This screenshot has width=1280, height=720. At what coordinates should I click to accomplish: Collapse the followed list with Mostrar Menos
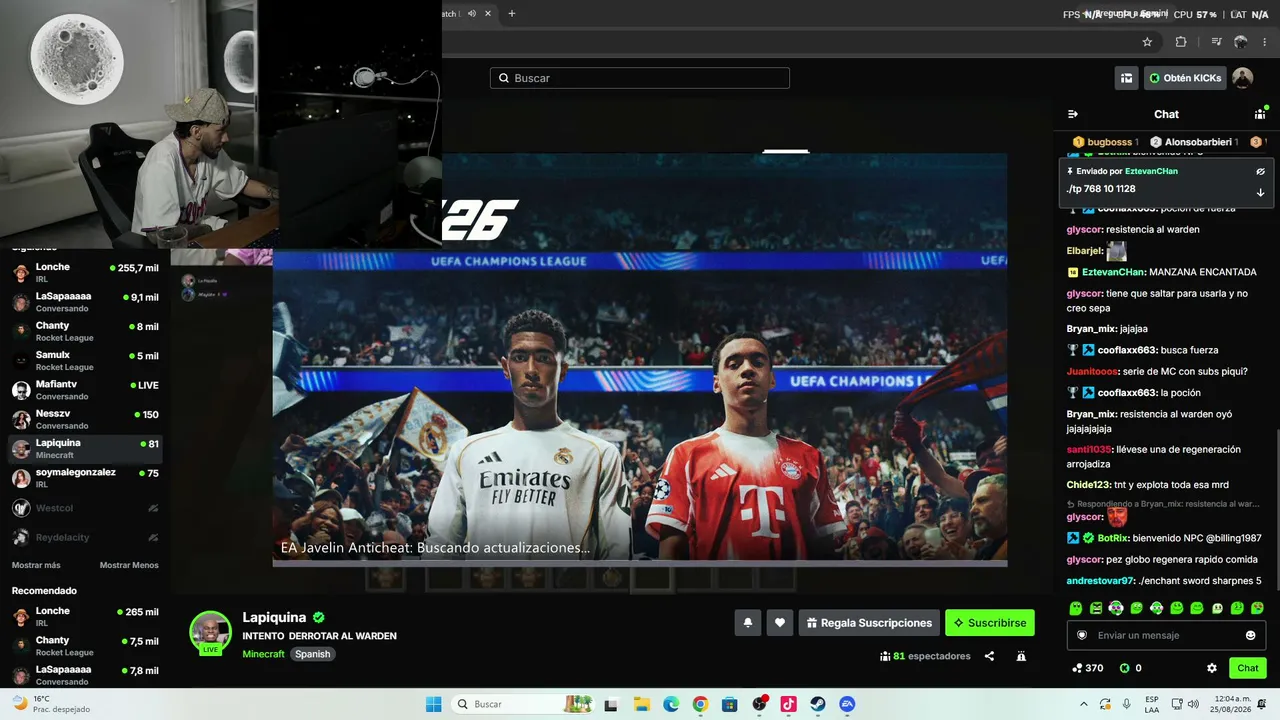pos(129,565)
